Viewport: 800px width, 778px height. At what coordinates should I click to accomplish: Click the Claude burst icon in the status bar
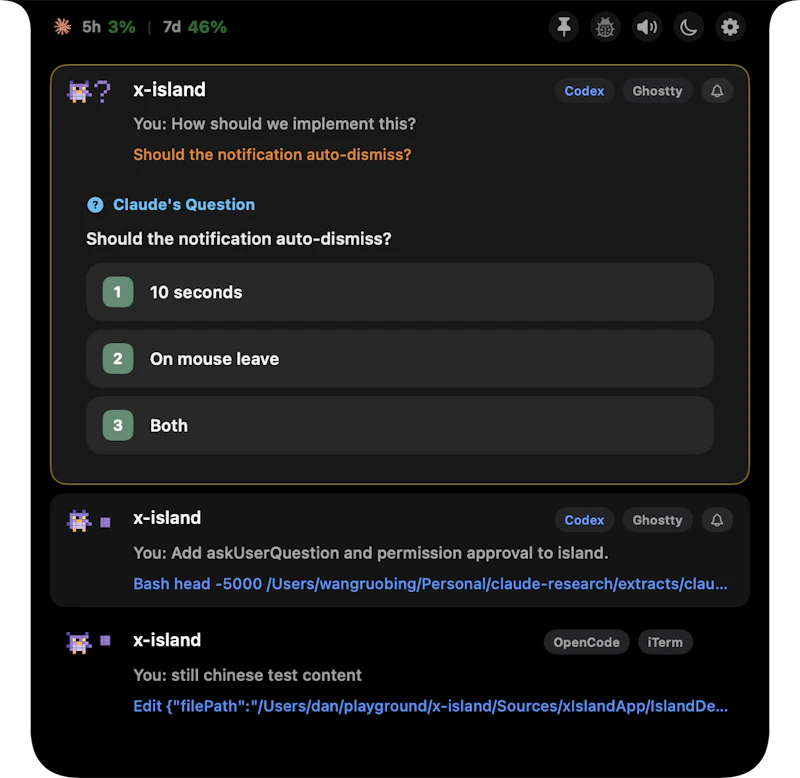point(62,27)
